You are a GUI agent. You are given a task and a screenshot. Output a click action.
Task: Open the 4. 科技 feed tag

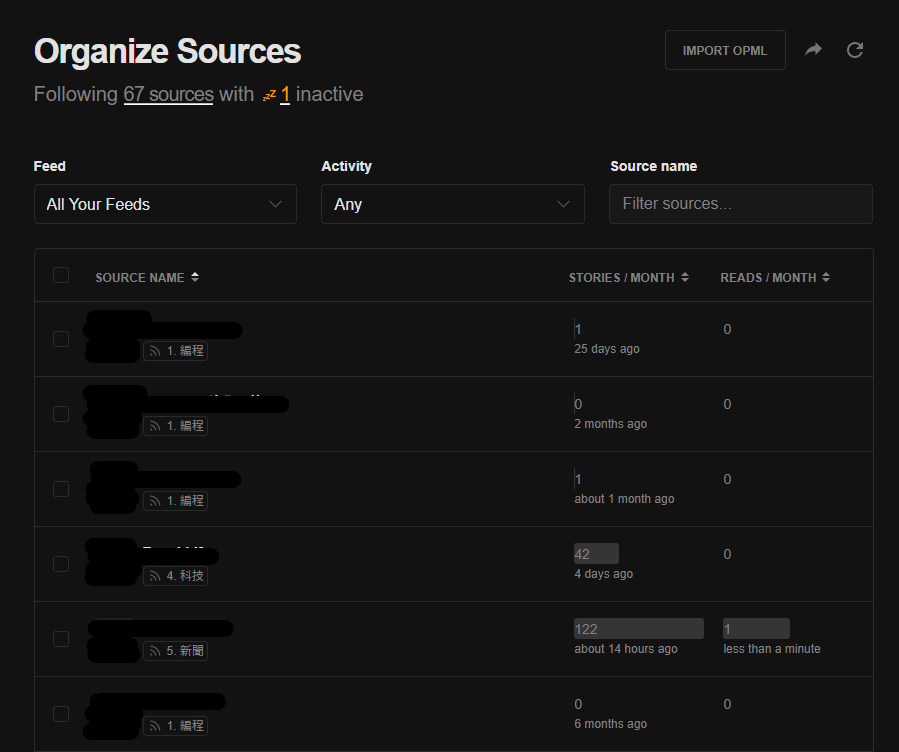pos(175,576)
